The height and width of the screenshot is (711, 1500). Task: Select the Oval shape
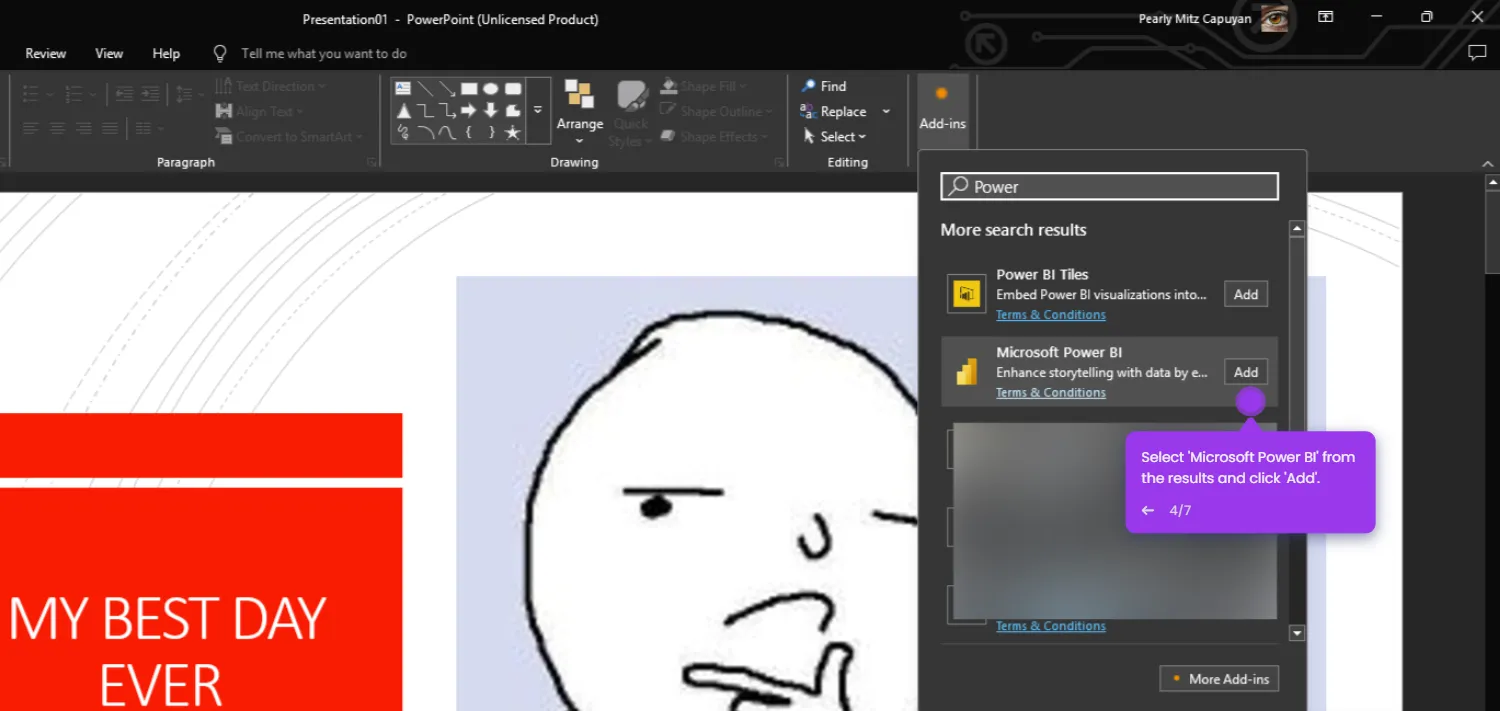coord(491,88)
